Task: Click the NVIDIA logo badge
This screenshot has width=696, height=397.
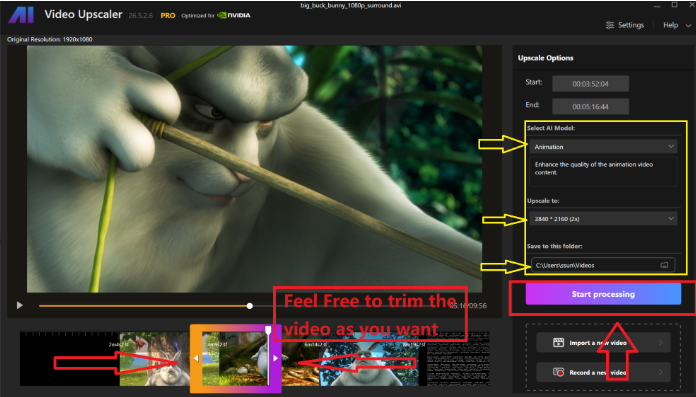Action: click(233, 15)
